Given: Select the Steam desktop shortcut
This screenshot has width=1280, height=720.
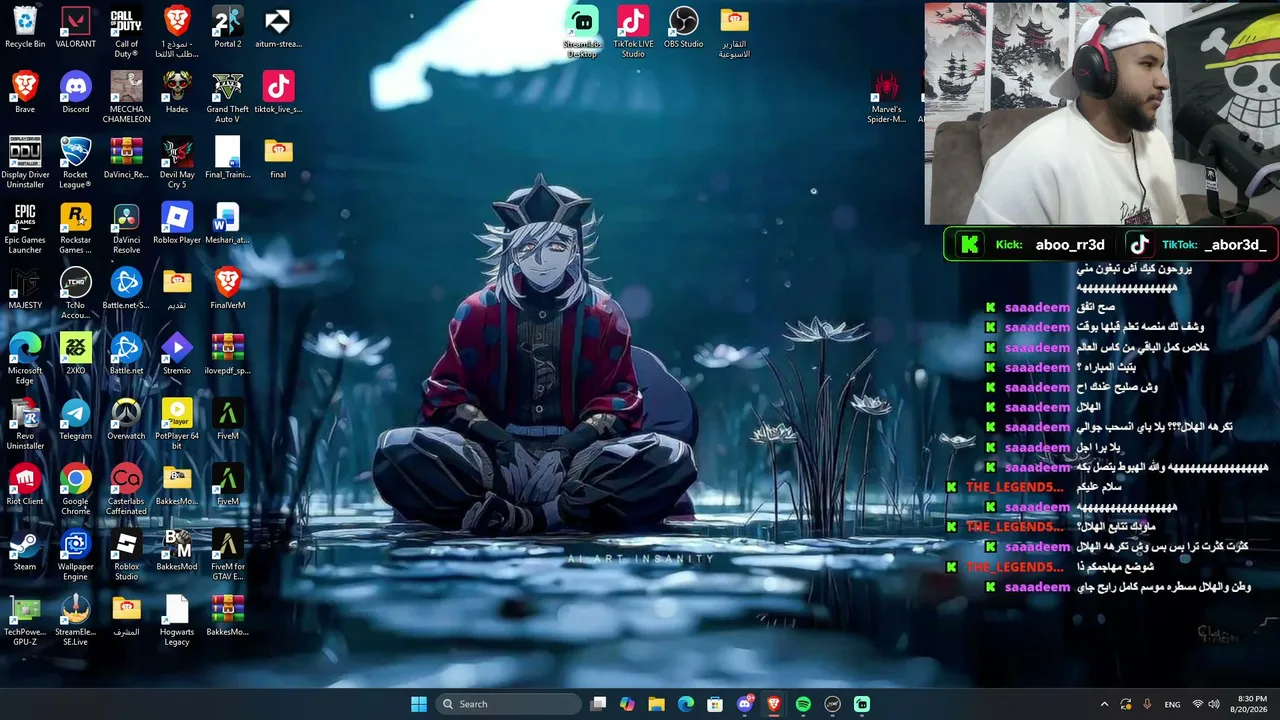Looking at the screenshot, I should pos(25,549).
